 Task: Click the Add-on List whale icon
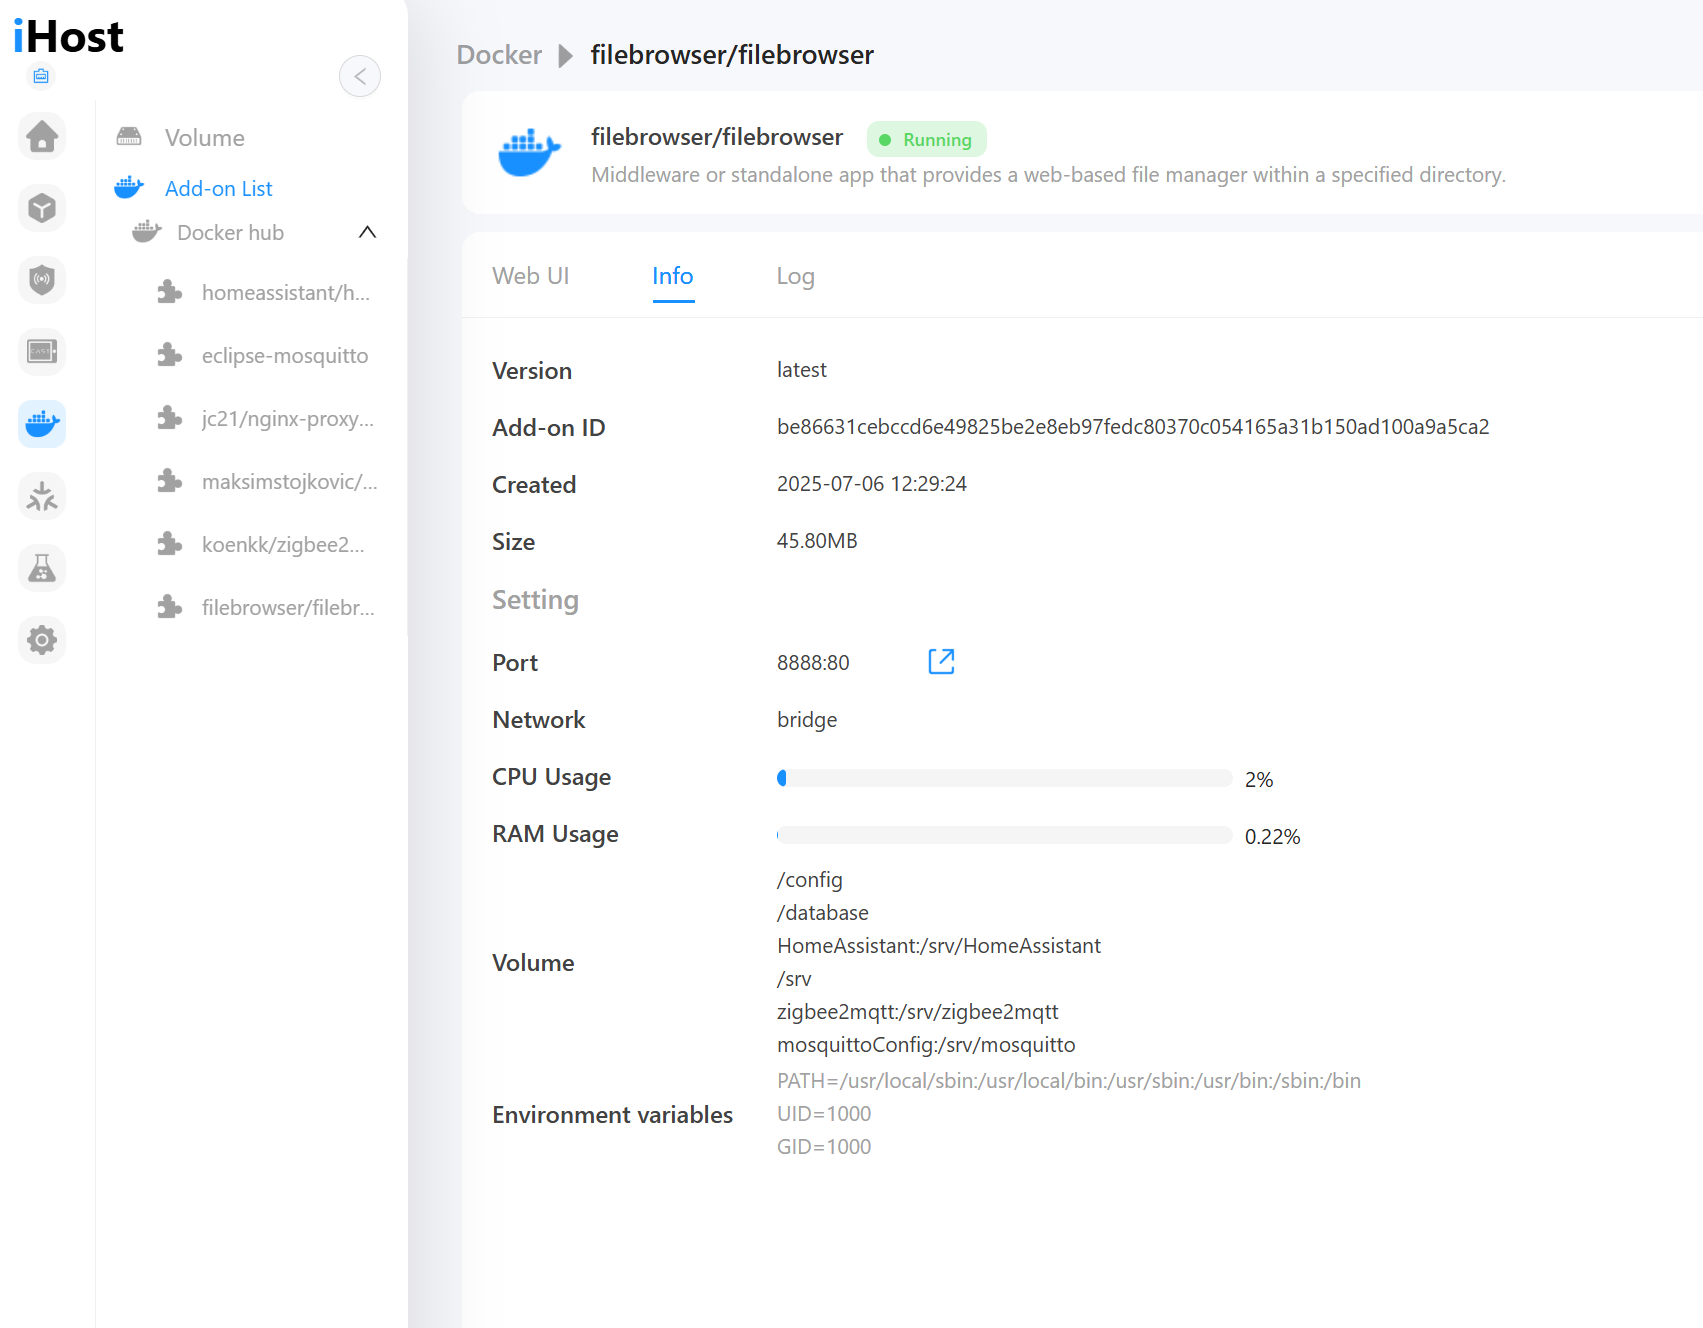(129, 187)
